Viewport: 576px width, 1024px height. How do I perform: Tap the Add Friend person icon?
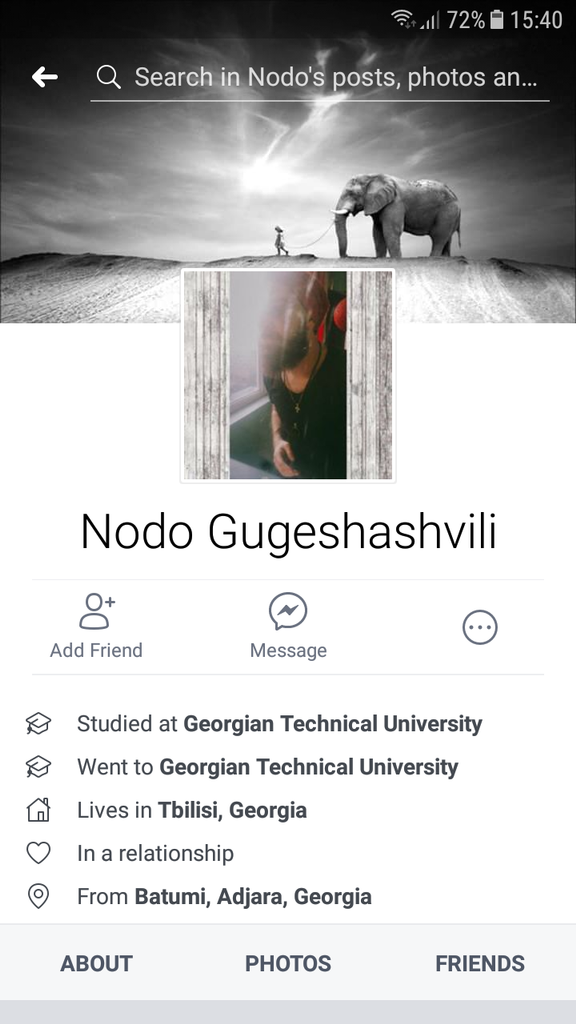click(96, 611)
